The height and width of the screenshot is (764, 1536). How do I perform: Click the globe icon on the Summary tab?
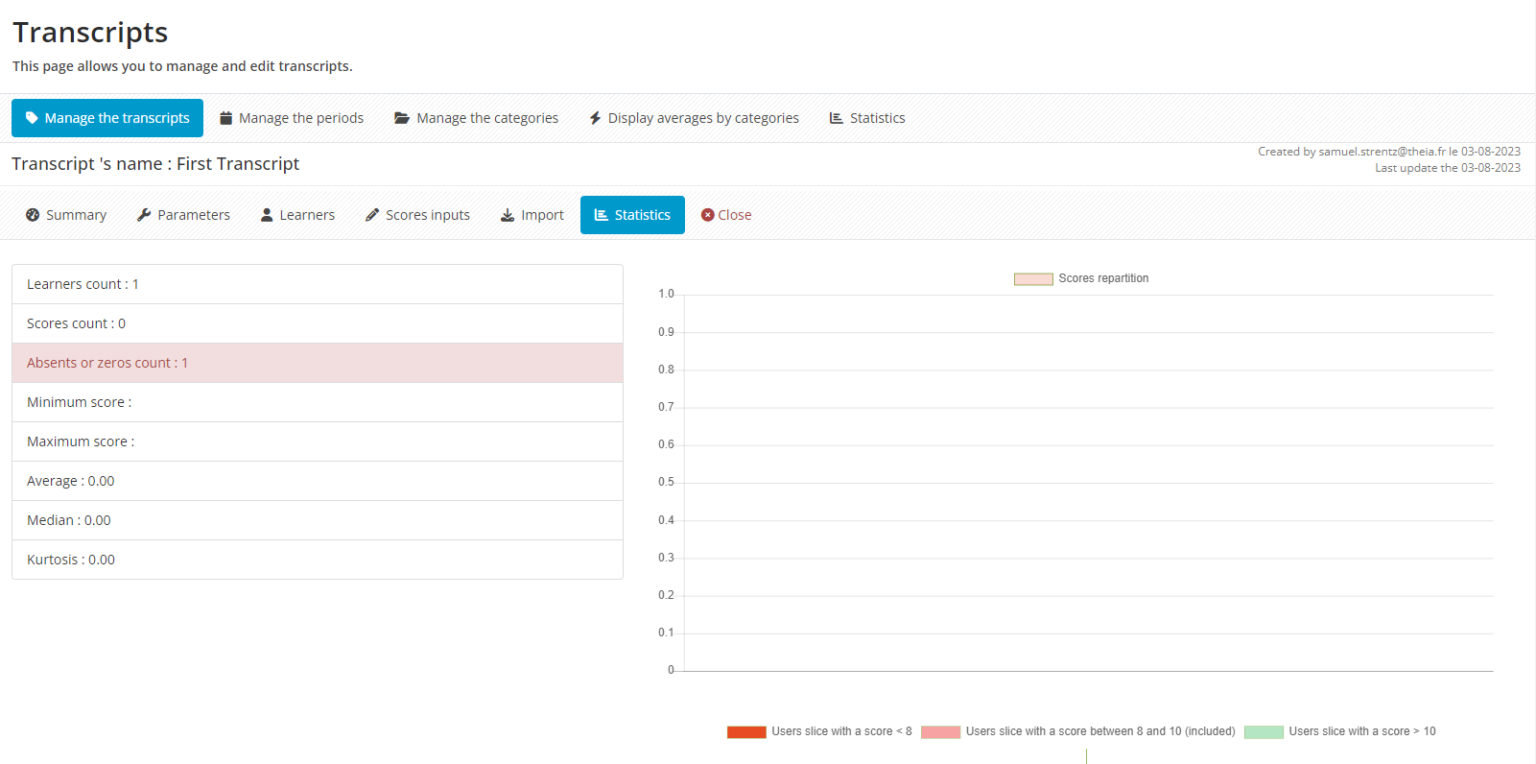pyautogui.click(x=33, y=214)
